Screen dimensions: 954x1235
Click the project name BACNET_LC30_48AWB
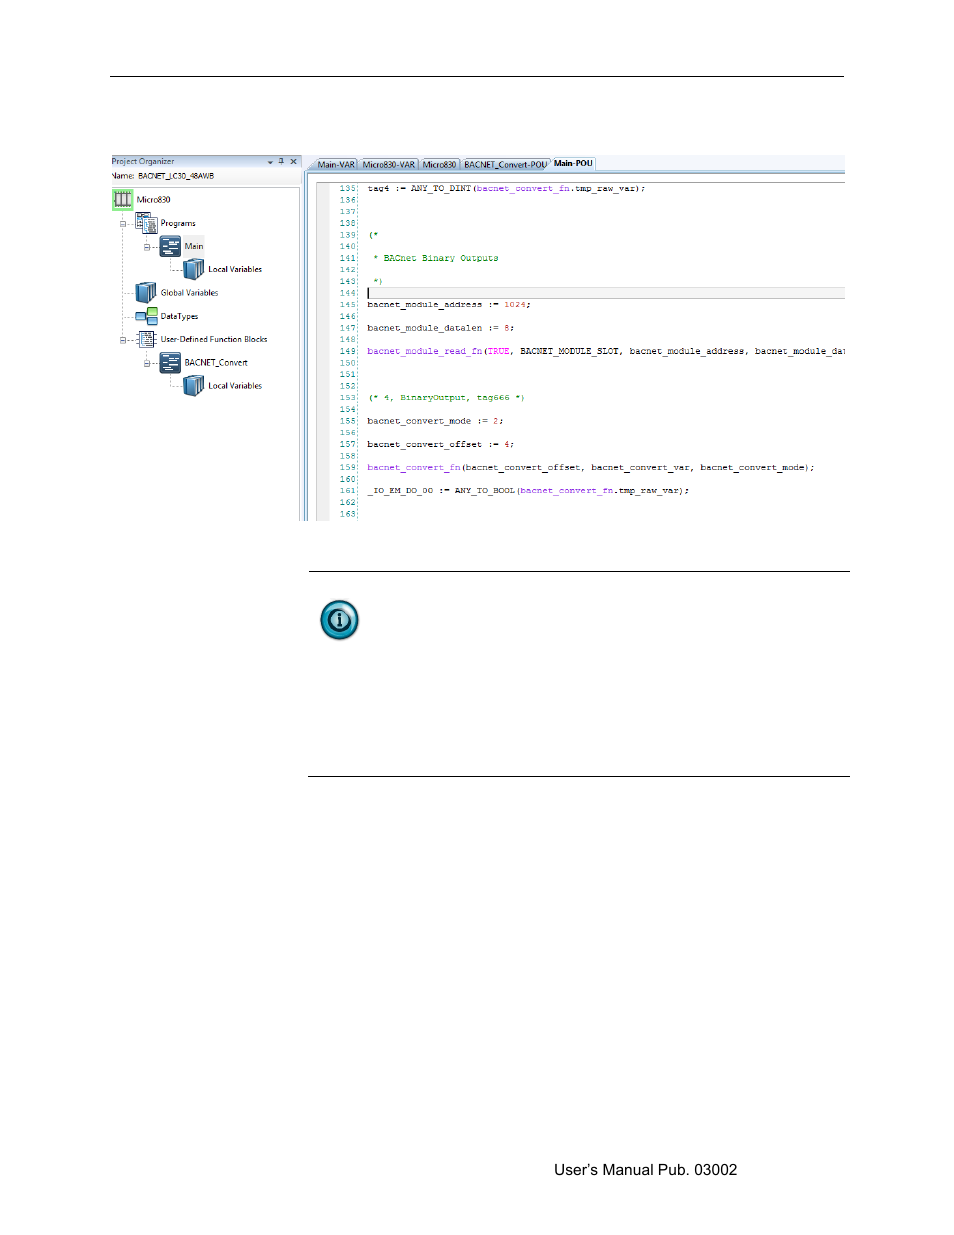pos(176,176)
